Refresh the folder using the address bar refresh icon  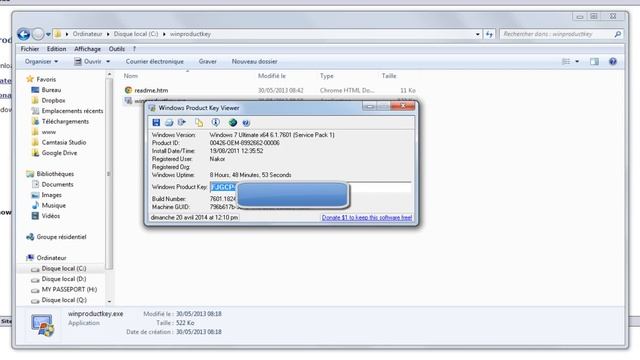pyautogui.click(x=489, y=34)
